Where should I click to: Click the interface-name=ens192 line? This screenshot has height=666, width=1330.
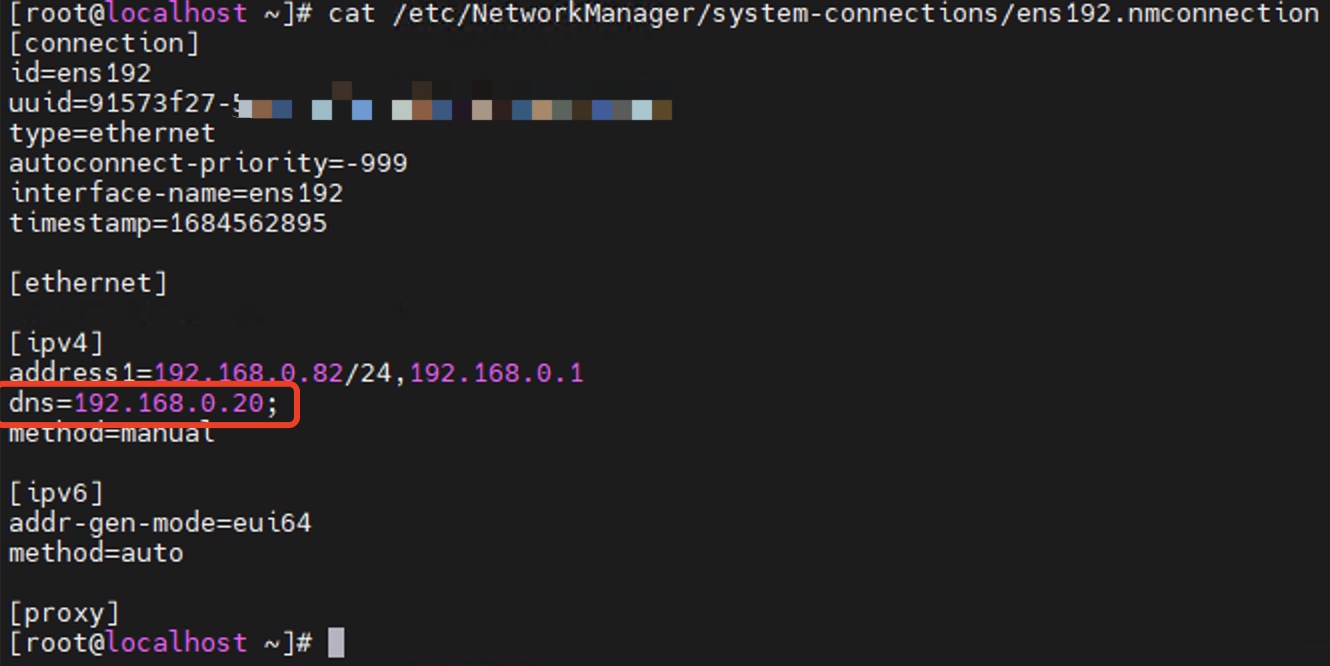click(x=176, y=194)
